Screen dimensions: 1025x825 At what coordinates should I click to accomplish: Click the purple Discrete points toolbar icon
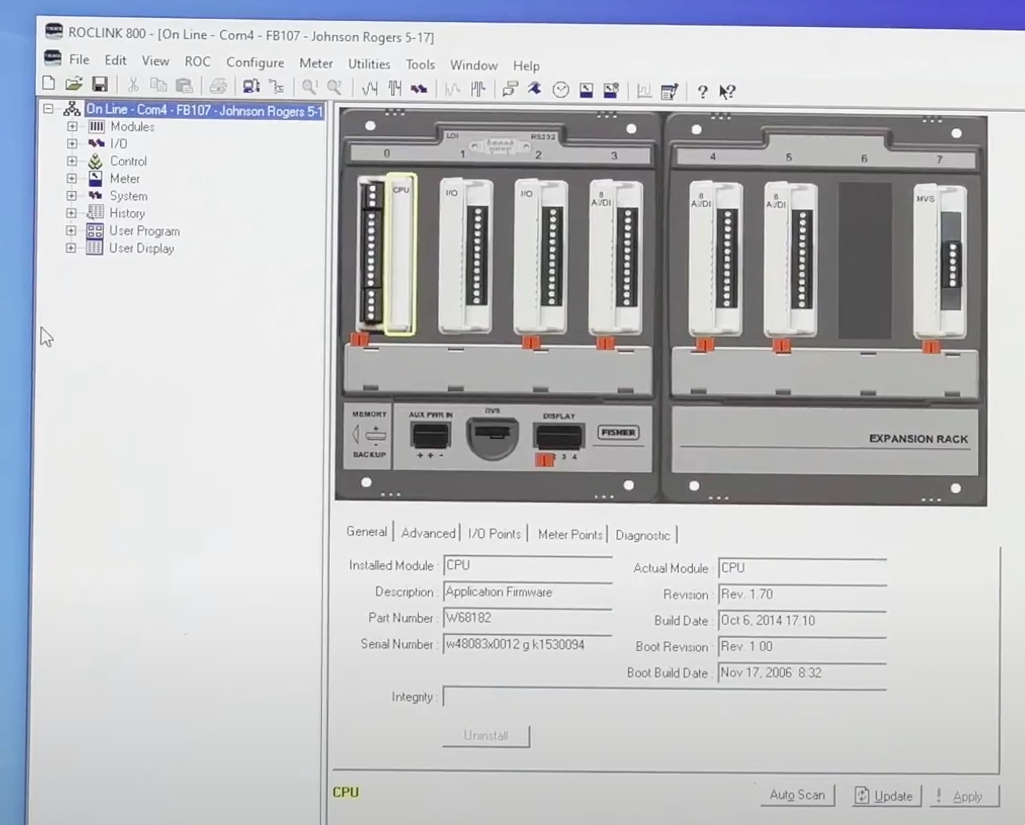click(419, 89)
